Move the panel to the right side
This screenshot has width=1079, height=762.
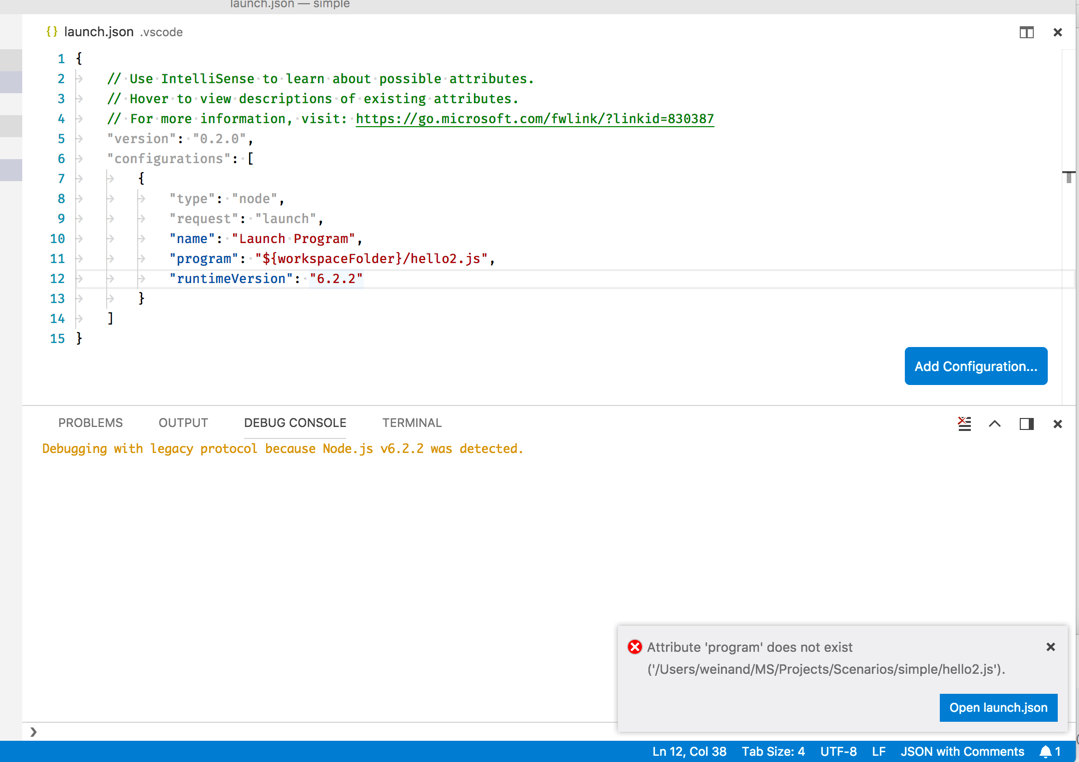tap(1025, 423)
